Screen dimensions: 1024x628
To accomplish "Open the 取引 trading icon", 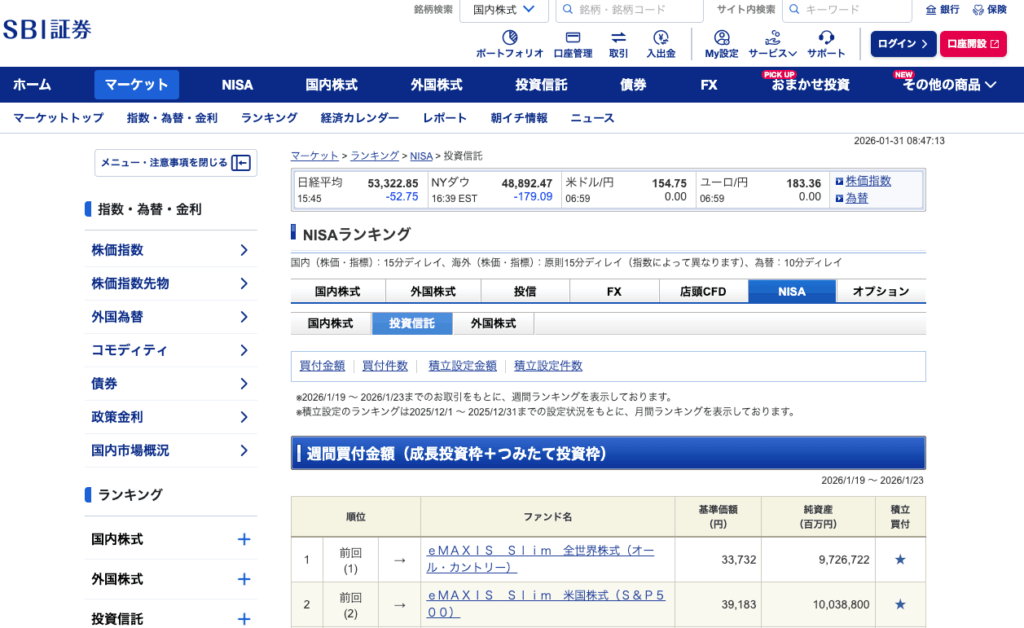I will (618, 44).
